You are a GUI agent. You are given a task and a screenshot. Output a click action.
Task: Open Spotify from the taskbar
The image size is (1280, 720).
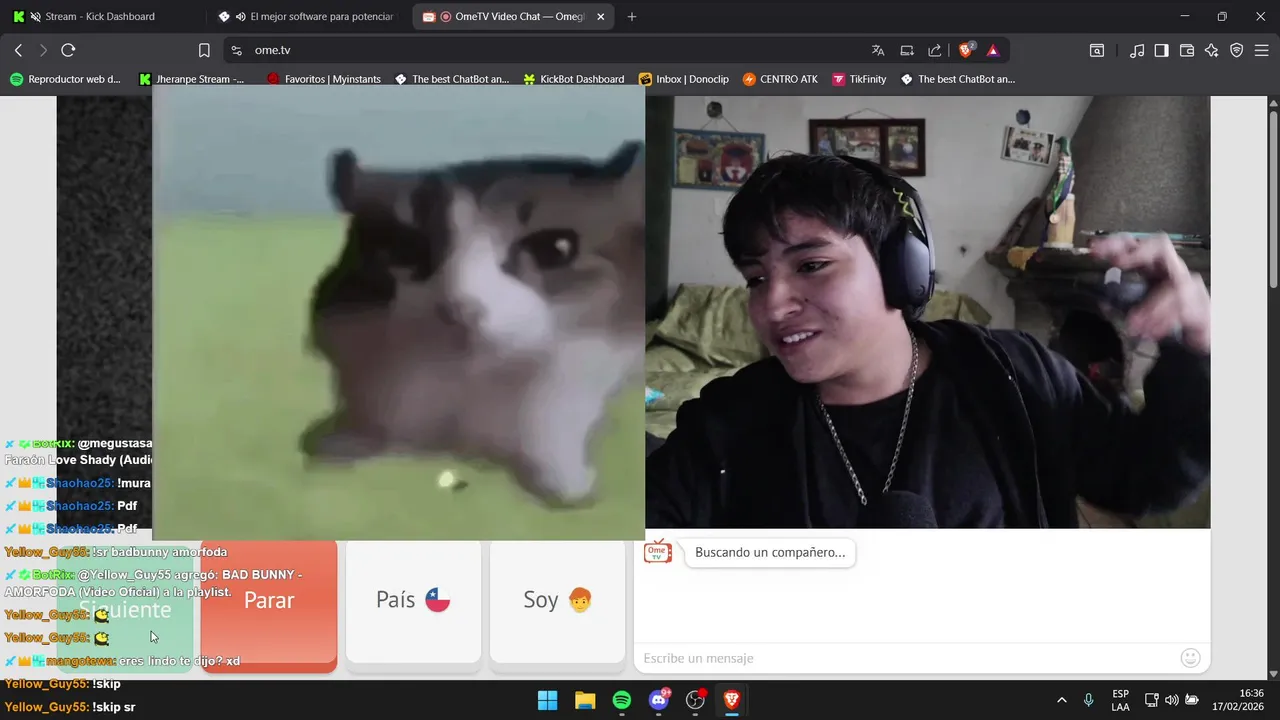tap(622, 700)
